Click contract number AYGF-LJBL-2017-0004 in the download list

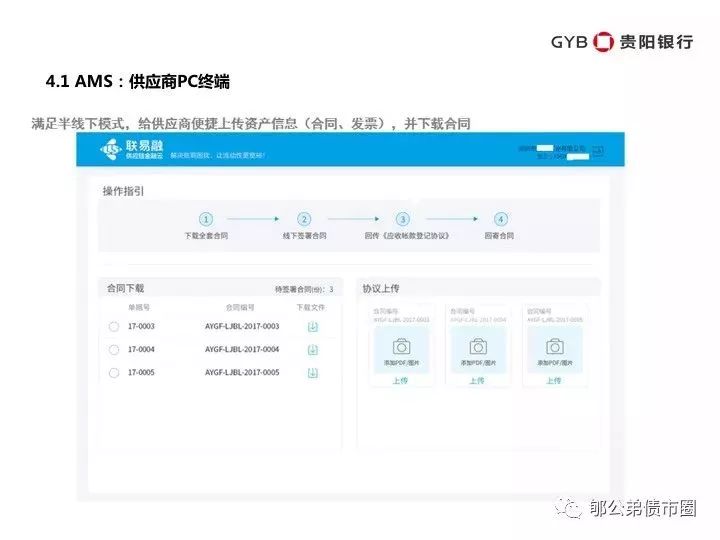click(242, 349)
